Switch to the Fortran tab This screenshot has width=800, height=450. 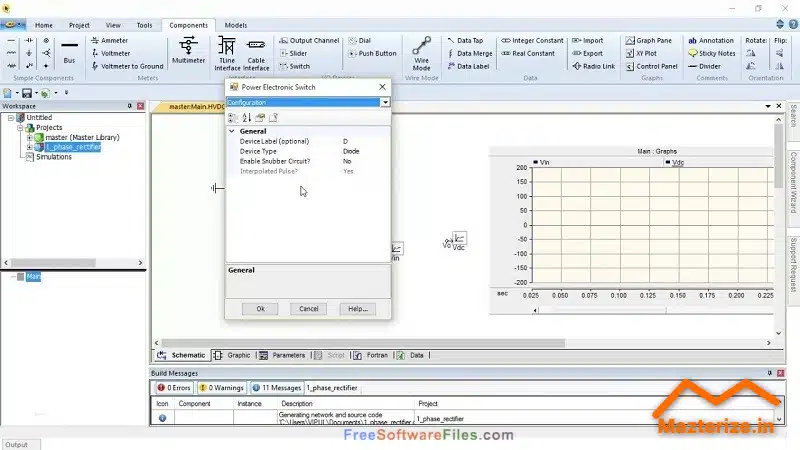(x=371, y=355)
